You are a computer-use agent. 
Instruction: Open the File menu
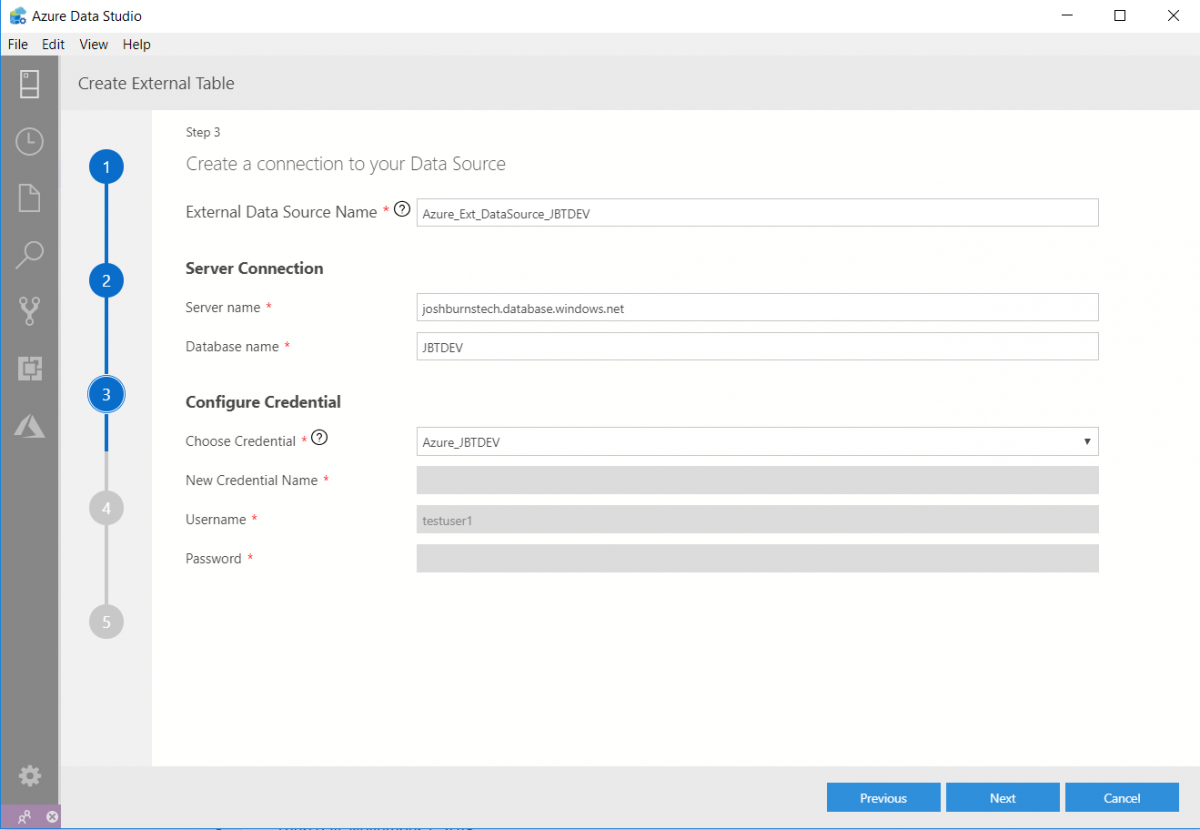[x=18, y=44]
